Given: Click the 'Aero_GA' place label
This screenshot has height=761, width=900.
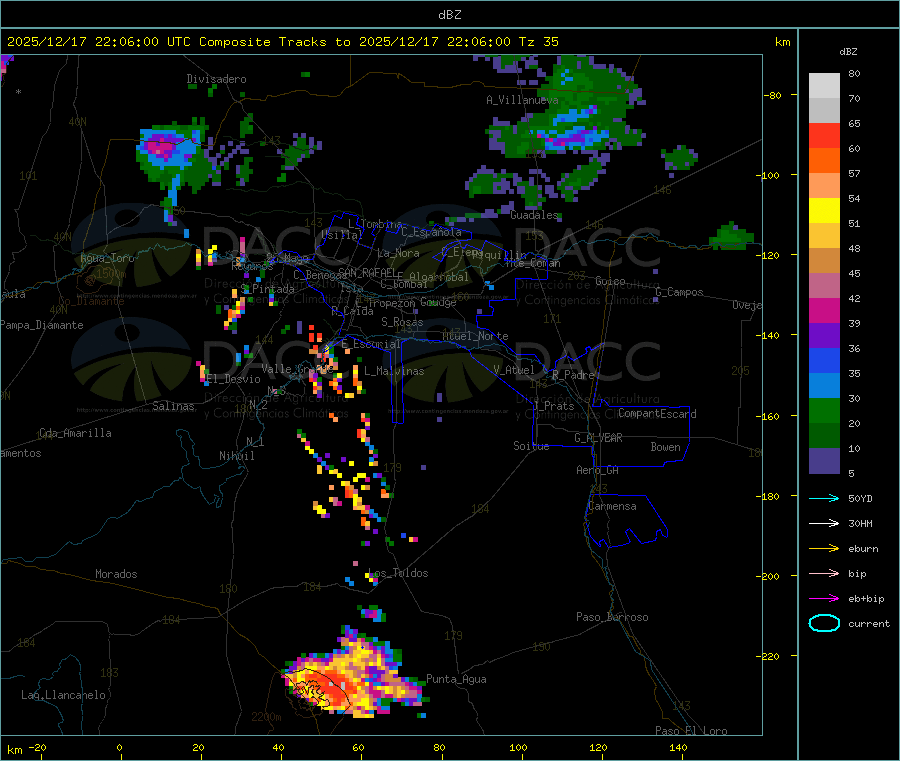Looking at the screenshot, I should click(598, 470).
